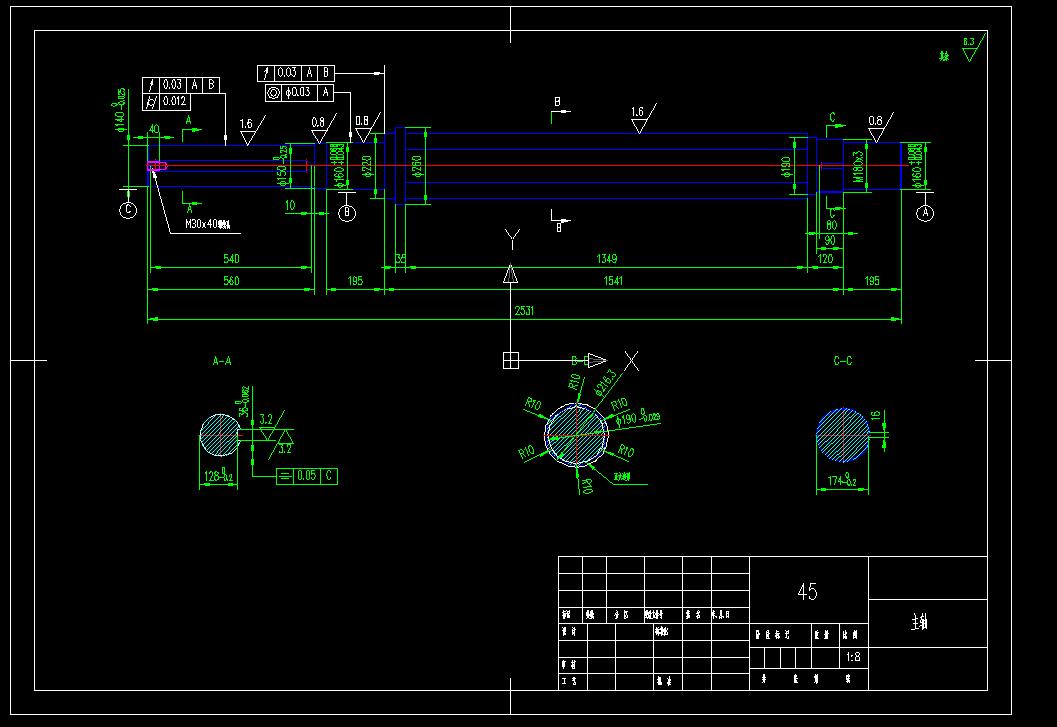
Task: Select datum circle B
Action: click(x=346, y=213)
